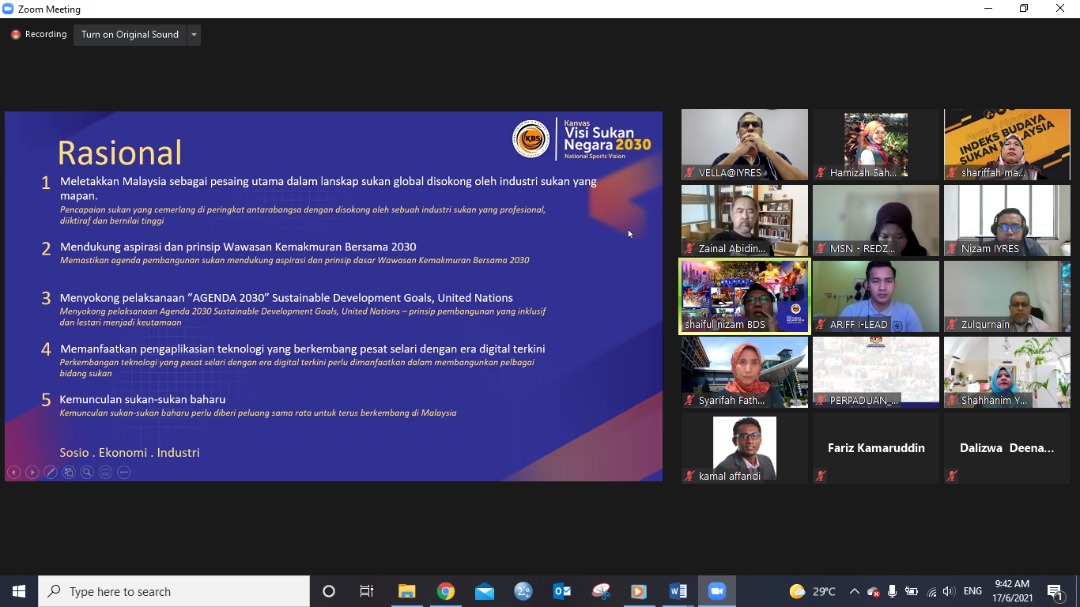Open the ENG language input selector
This screenshot has height=607, width=1080.
coord(972,591)
